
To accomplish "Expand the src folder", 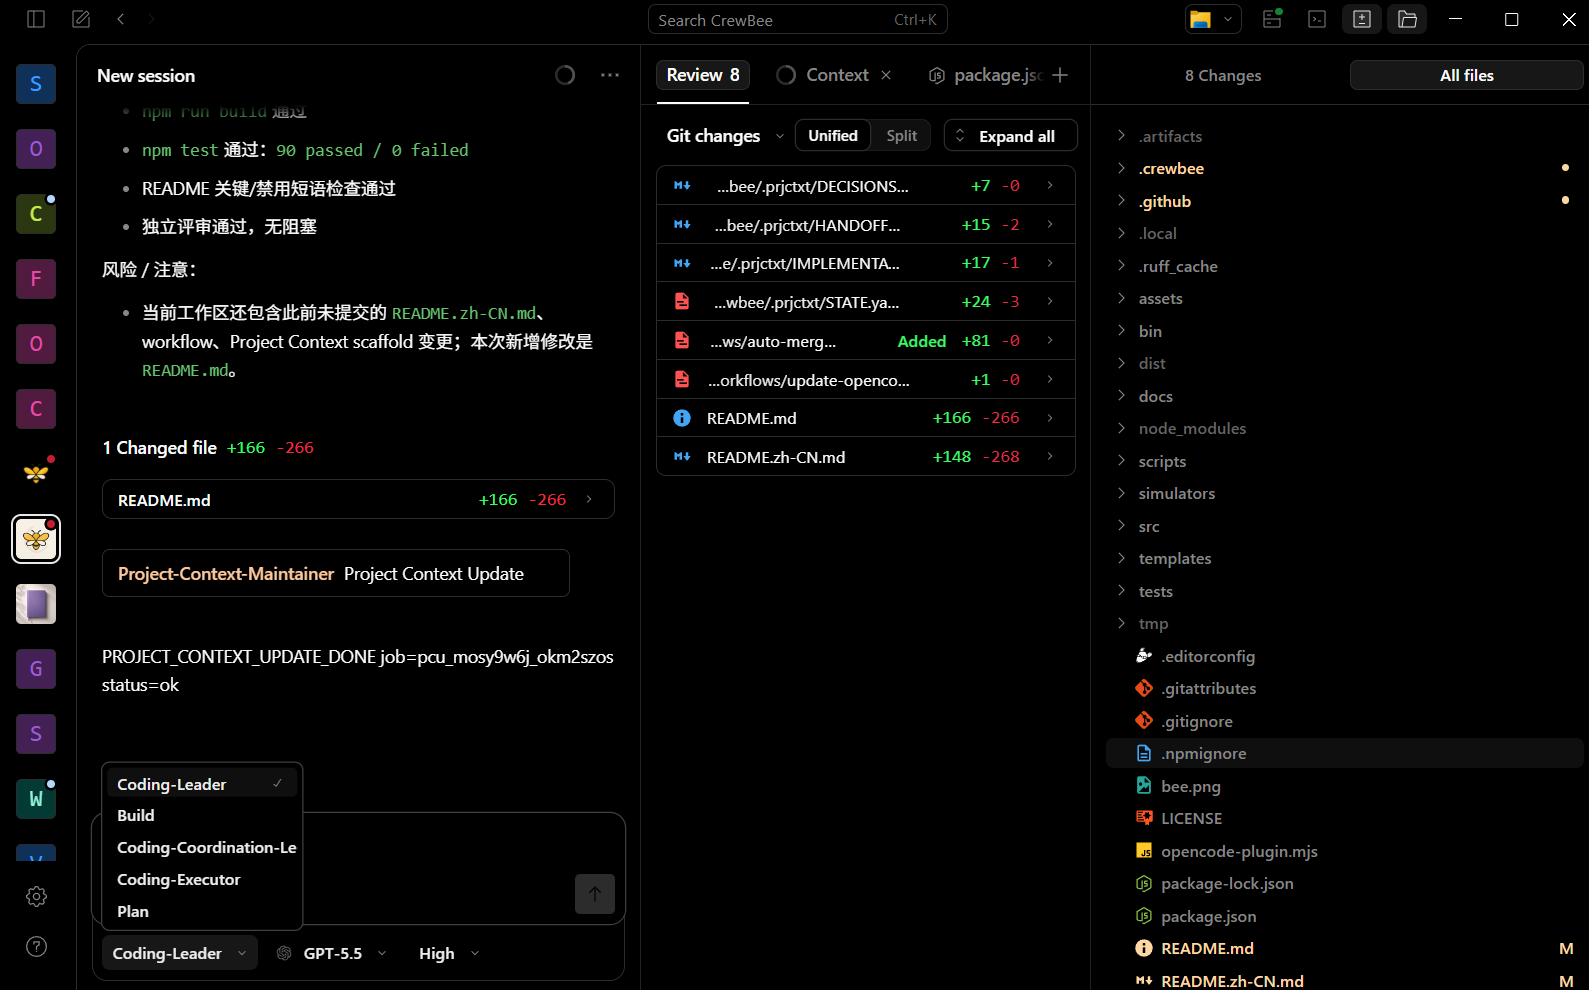I will 1345,526.
